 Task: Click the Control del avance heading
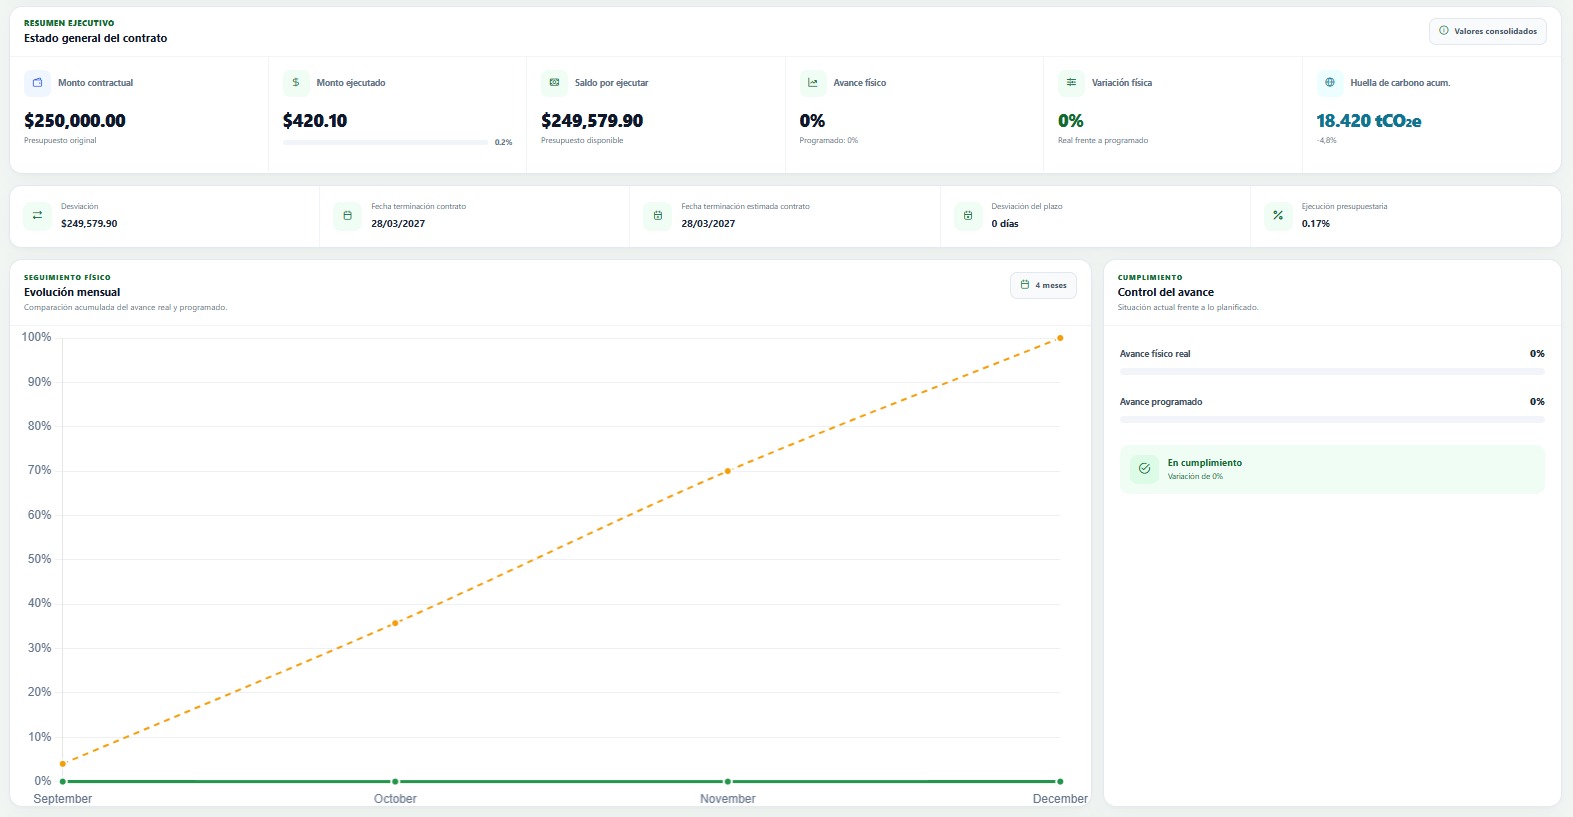coord(1166,292)
